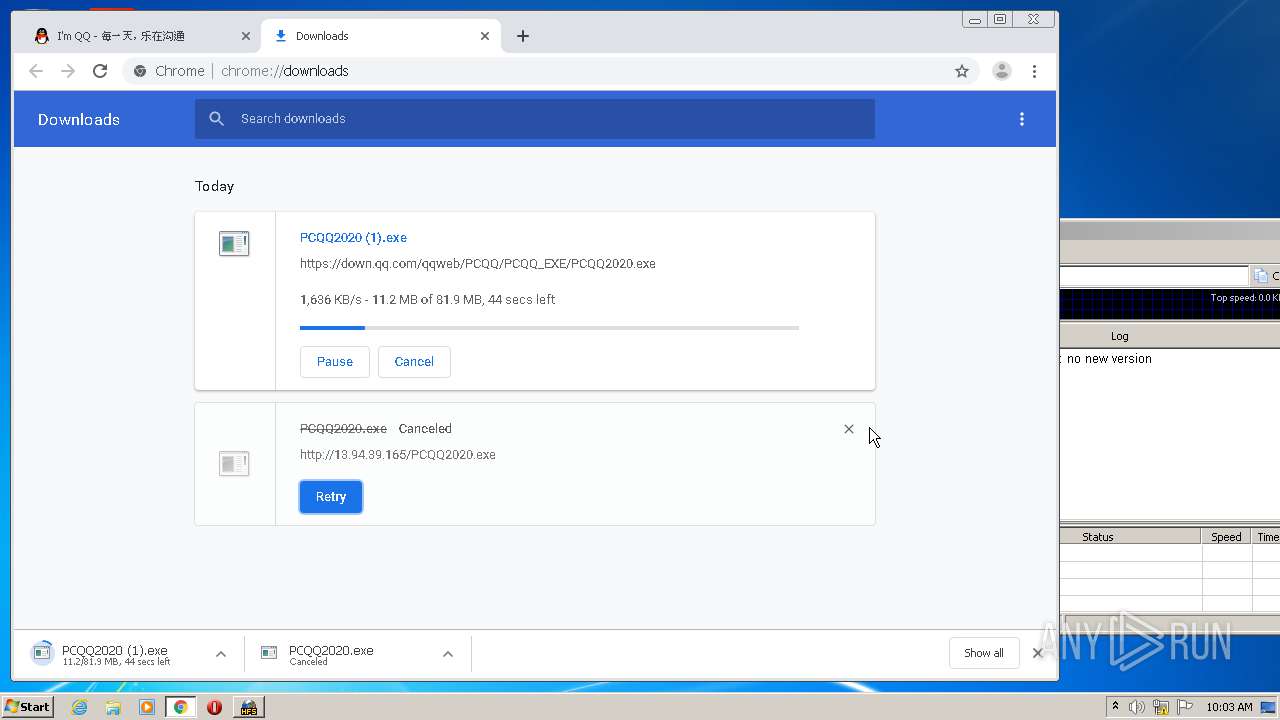Click the Chrome forward arrow
This screenshot has height=720, width=1280.
(68, 71)
